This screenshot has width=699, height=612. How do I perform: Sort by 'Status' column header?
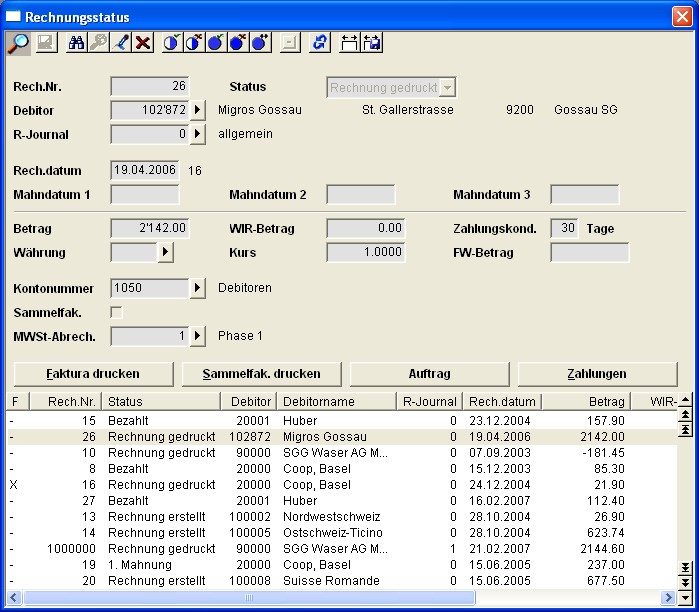tap(161, 402)
